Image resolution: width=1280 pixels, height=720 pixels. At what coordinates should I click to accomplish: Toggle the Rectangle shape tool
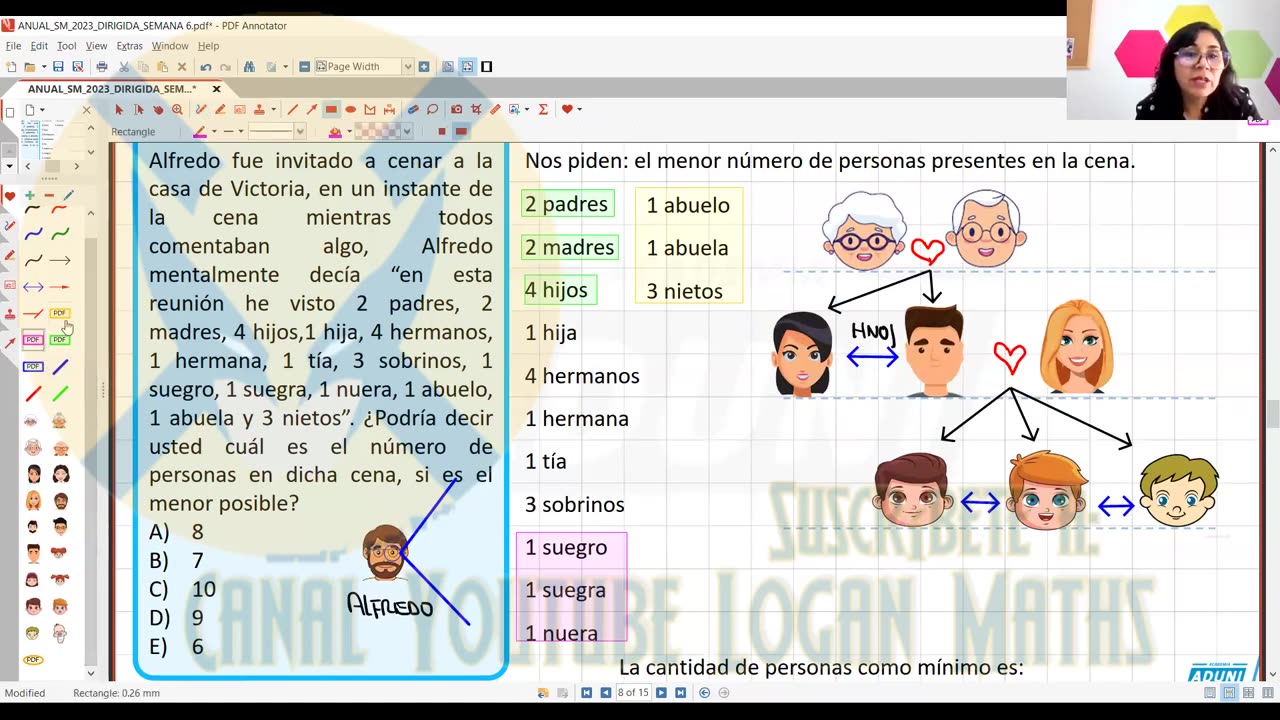point(331,109)
